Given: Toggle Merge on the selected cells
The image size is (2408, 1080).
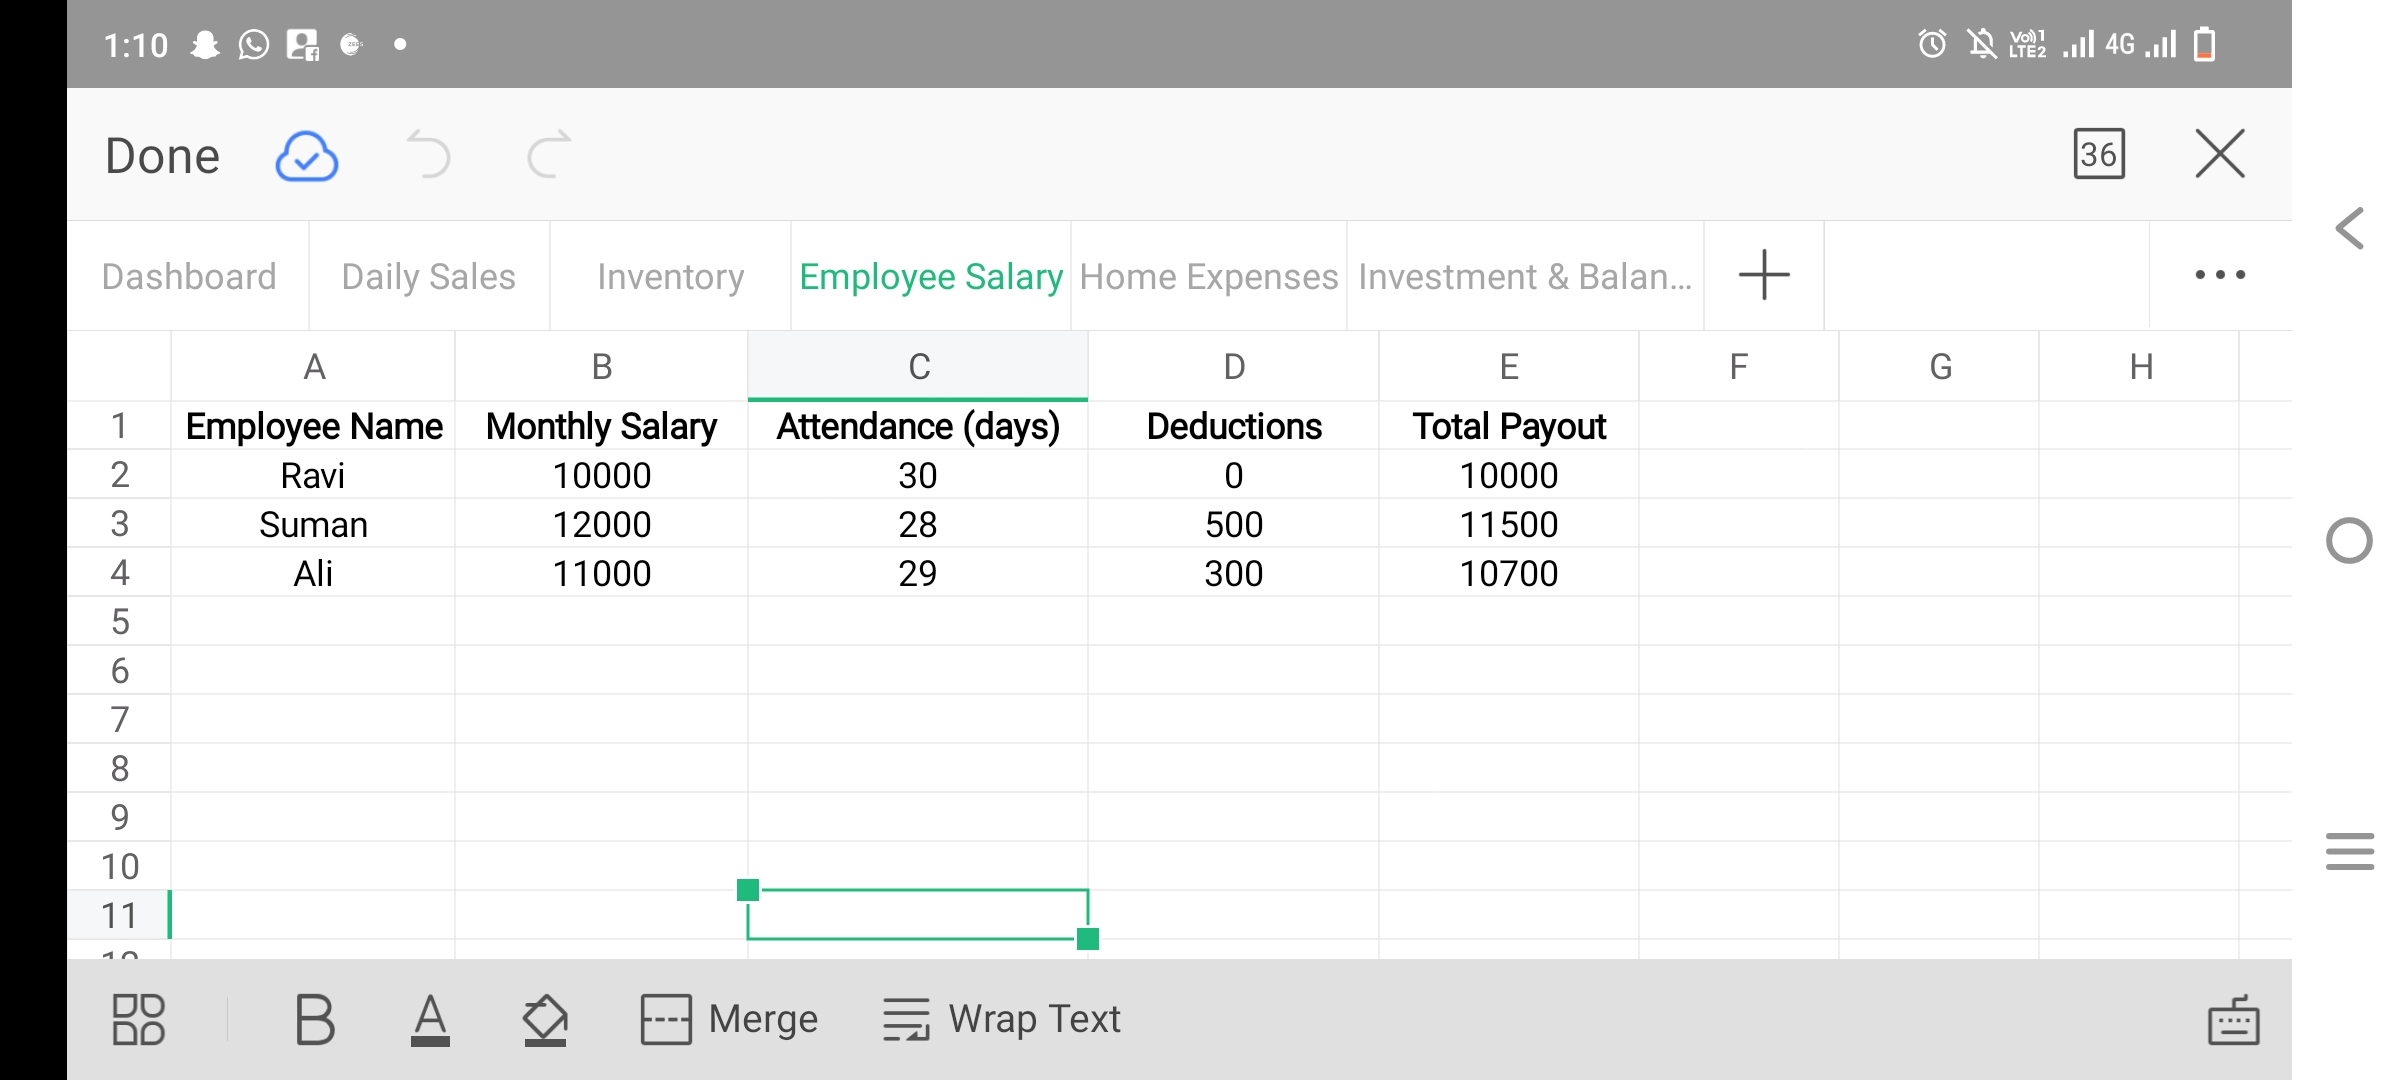Looking at the screenshot, I should coord(729,1019).
